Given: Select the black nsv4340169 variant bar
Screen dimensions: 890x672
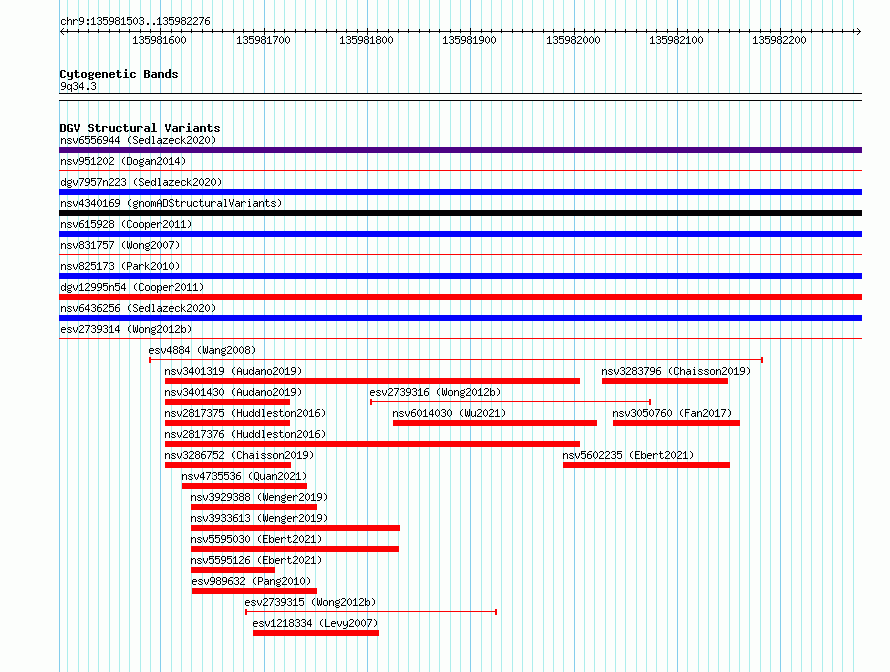Looking at the screenshot, I should pos(460,213).
